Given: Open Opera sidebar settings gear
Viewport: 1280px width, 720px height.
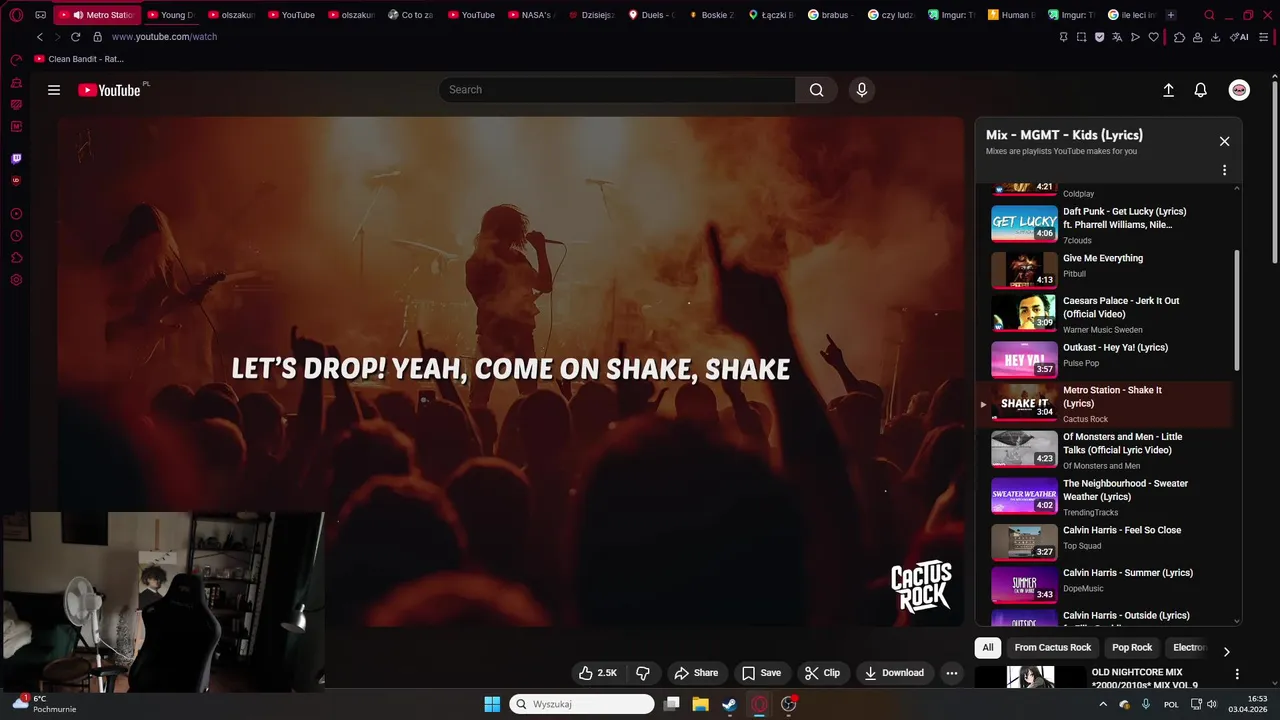Looking at the screenshot, I should click(x=16, y=280).
